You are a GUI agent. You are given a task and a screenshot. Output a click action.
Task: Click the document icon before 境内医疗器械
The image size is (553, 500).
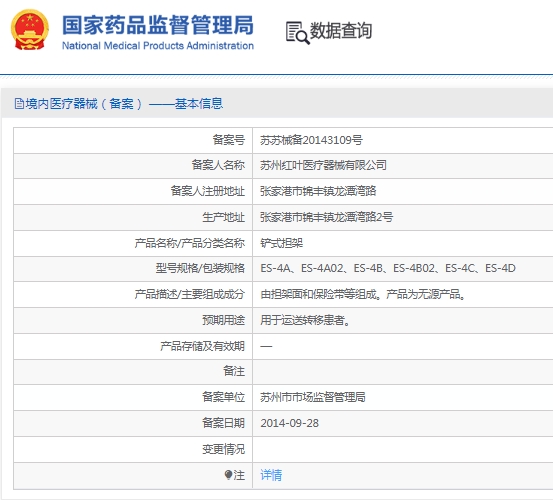[19, 104]
